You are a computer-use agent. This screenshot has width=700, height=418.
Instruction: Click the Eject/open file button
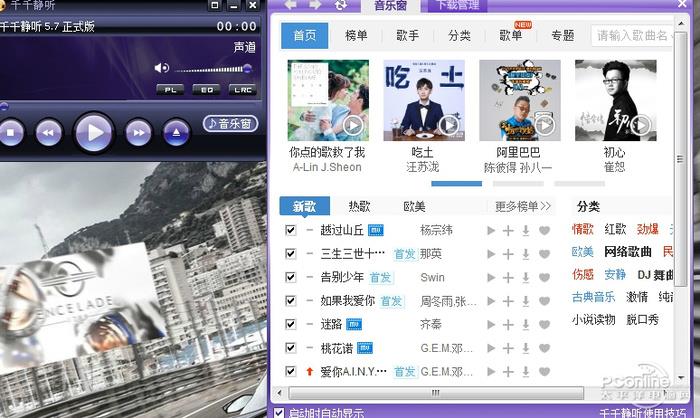[x=176, y=131]
